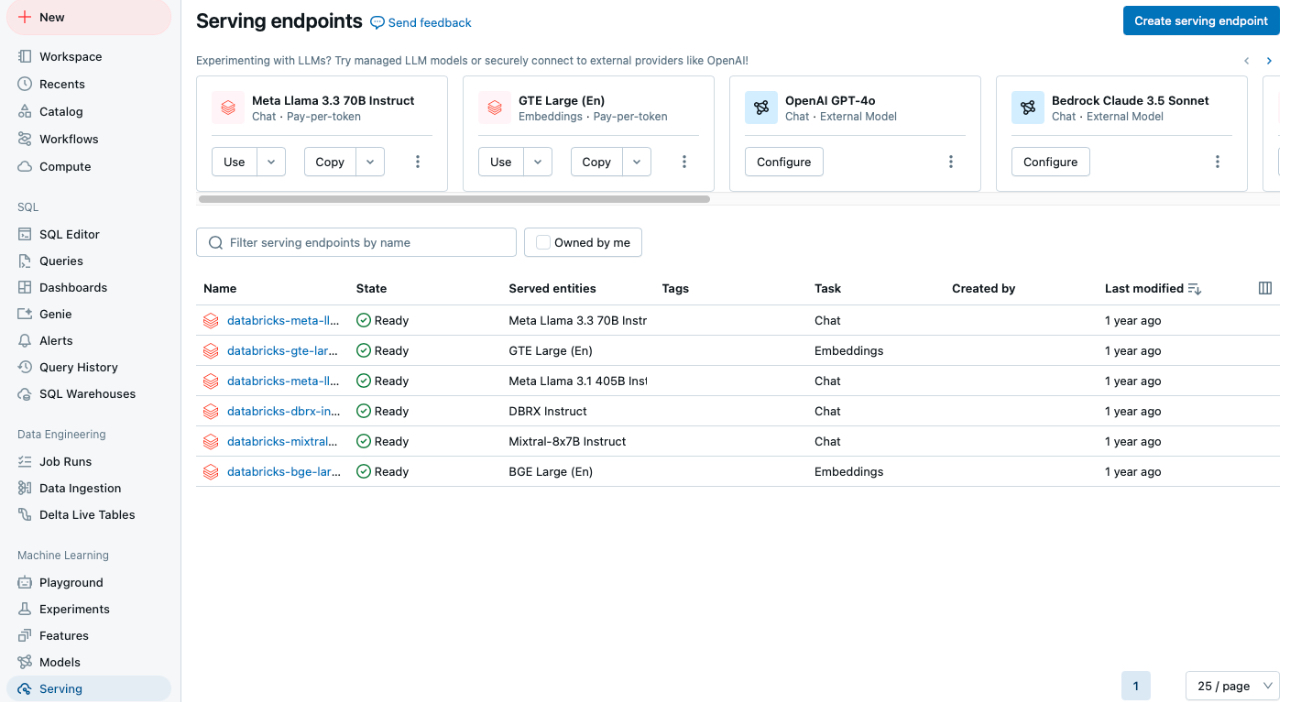Click the Mixtral-8x7B Instruct served entity cell
The width and height of the screenshot is (1290, 702).
[x=567, y=441]
